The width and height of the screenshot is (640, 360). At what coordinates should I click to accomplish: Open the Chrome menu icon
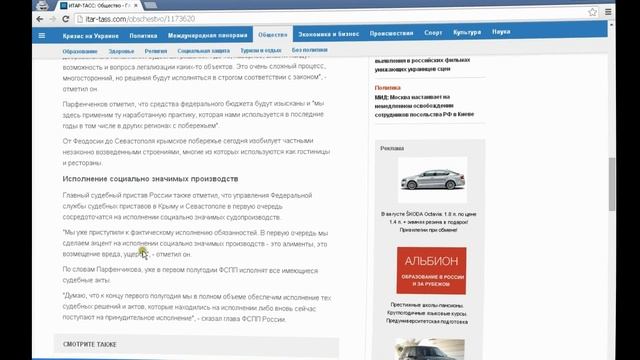608,12
